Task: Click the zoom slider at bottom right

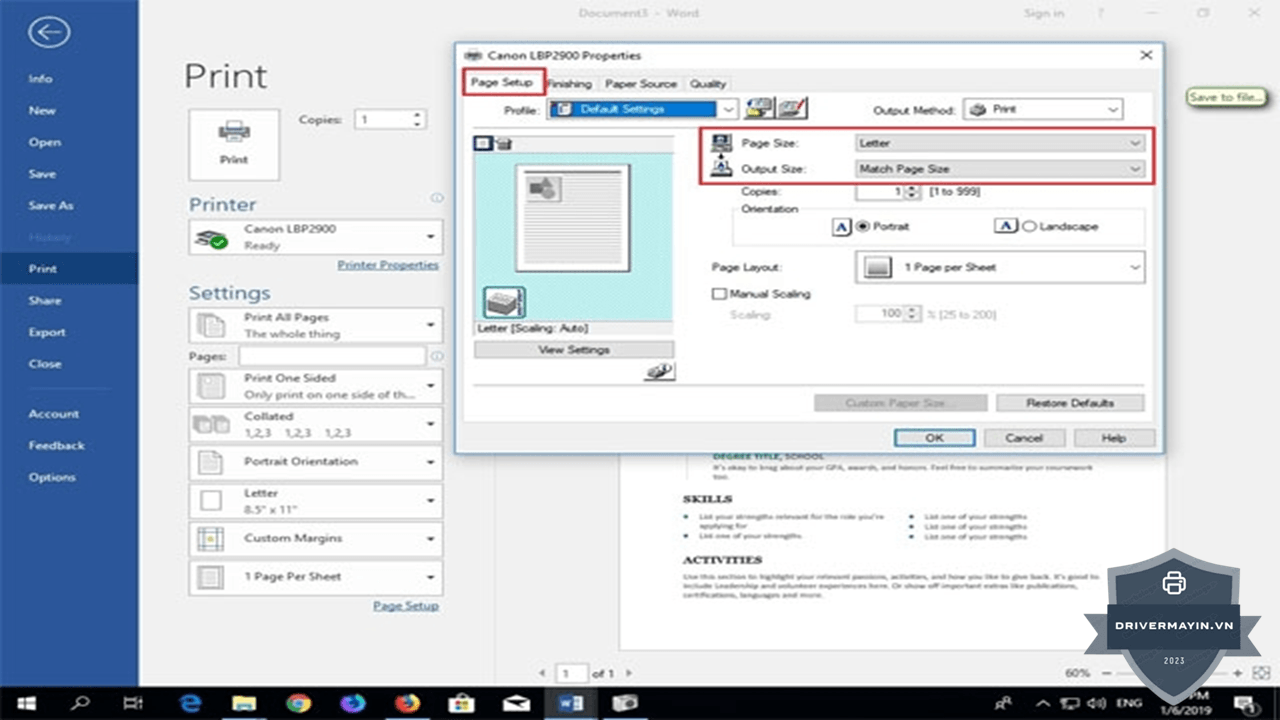Action: 1166,673
